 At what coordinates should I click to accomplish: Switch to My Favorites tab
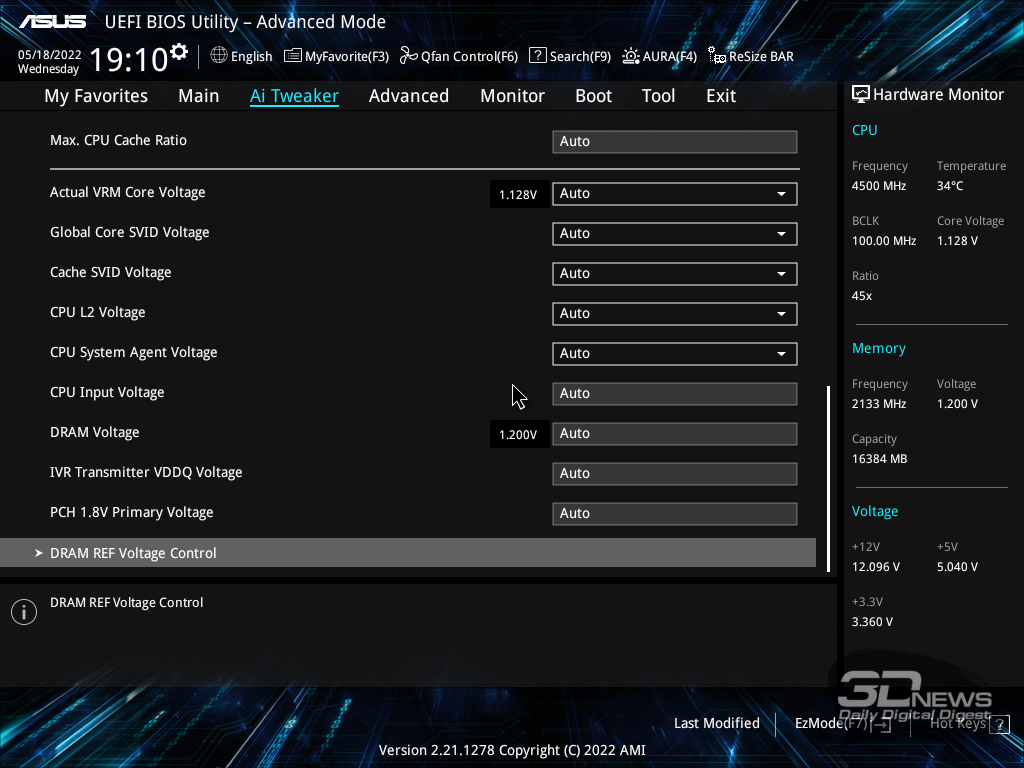(x=96, y=96)
